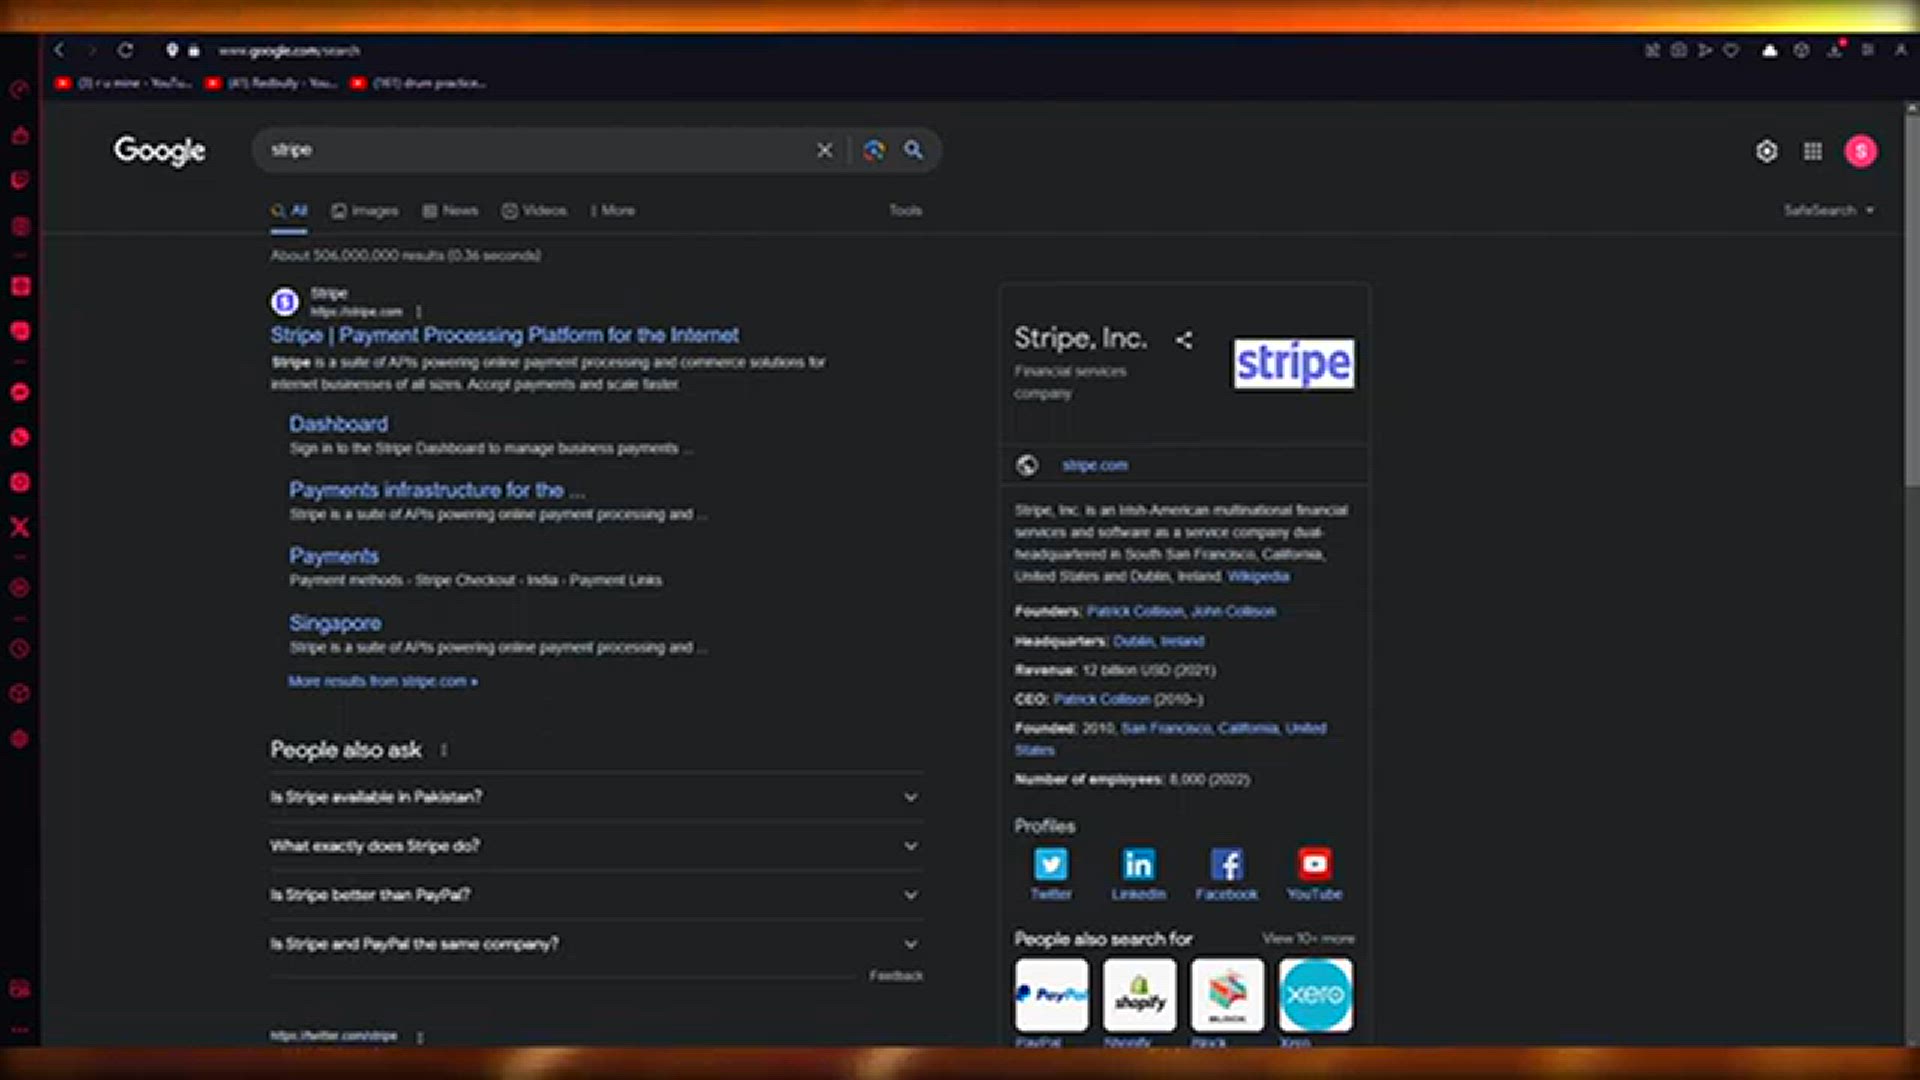Click 'More results from stripe.com'
Viewport: 1920px width, 1080px height.
(383, 681)
